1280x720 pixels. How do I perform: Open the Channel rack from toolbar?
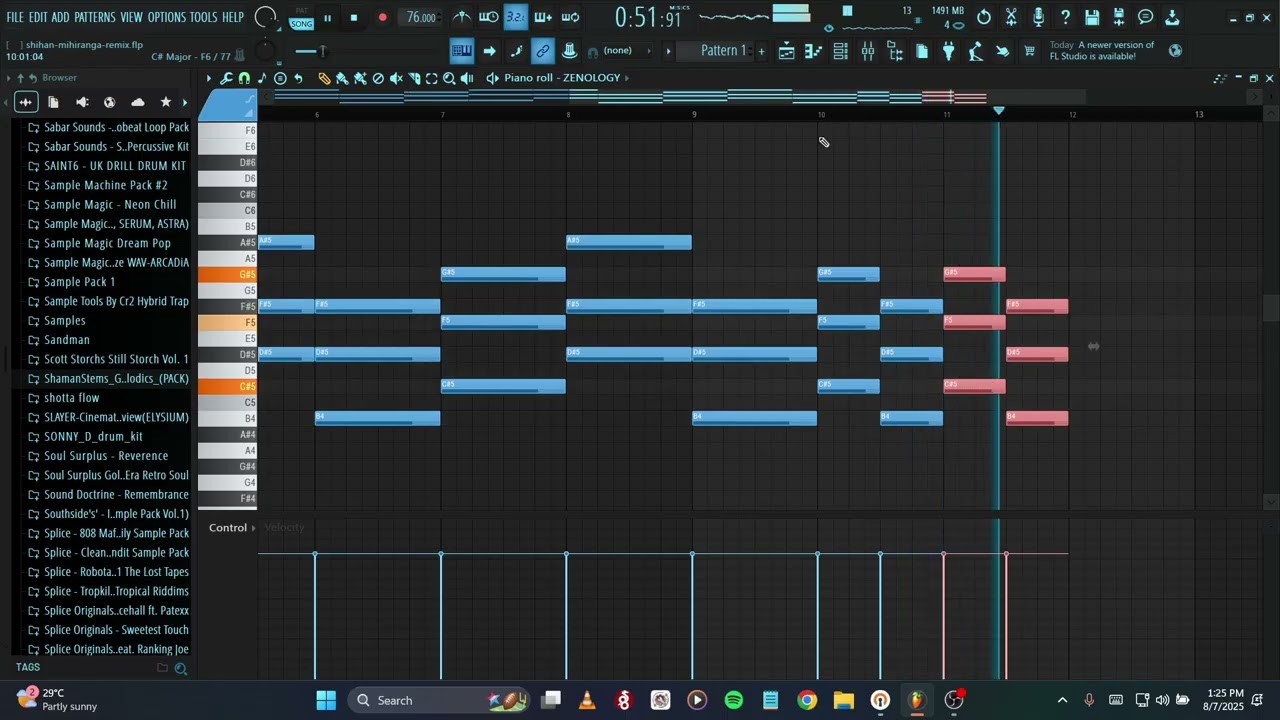(840, 51)
